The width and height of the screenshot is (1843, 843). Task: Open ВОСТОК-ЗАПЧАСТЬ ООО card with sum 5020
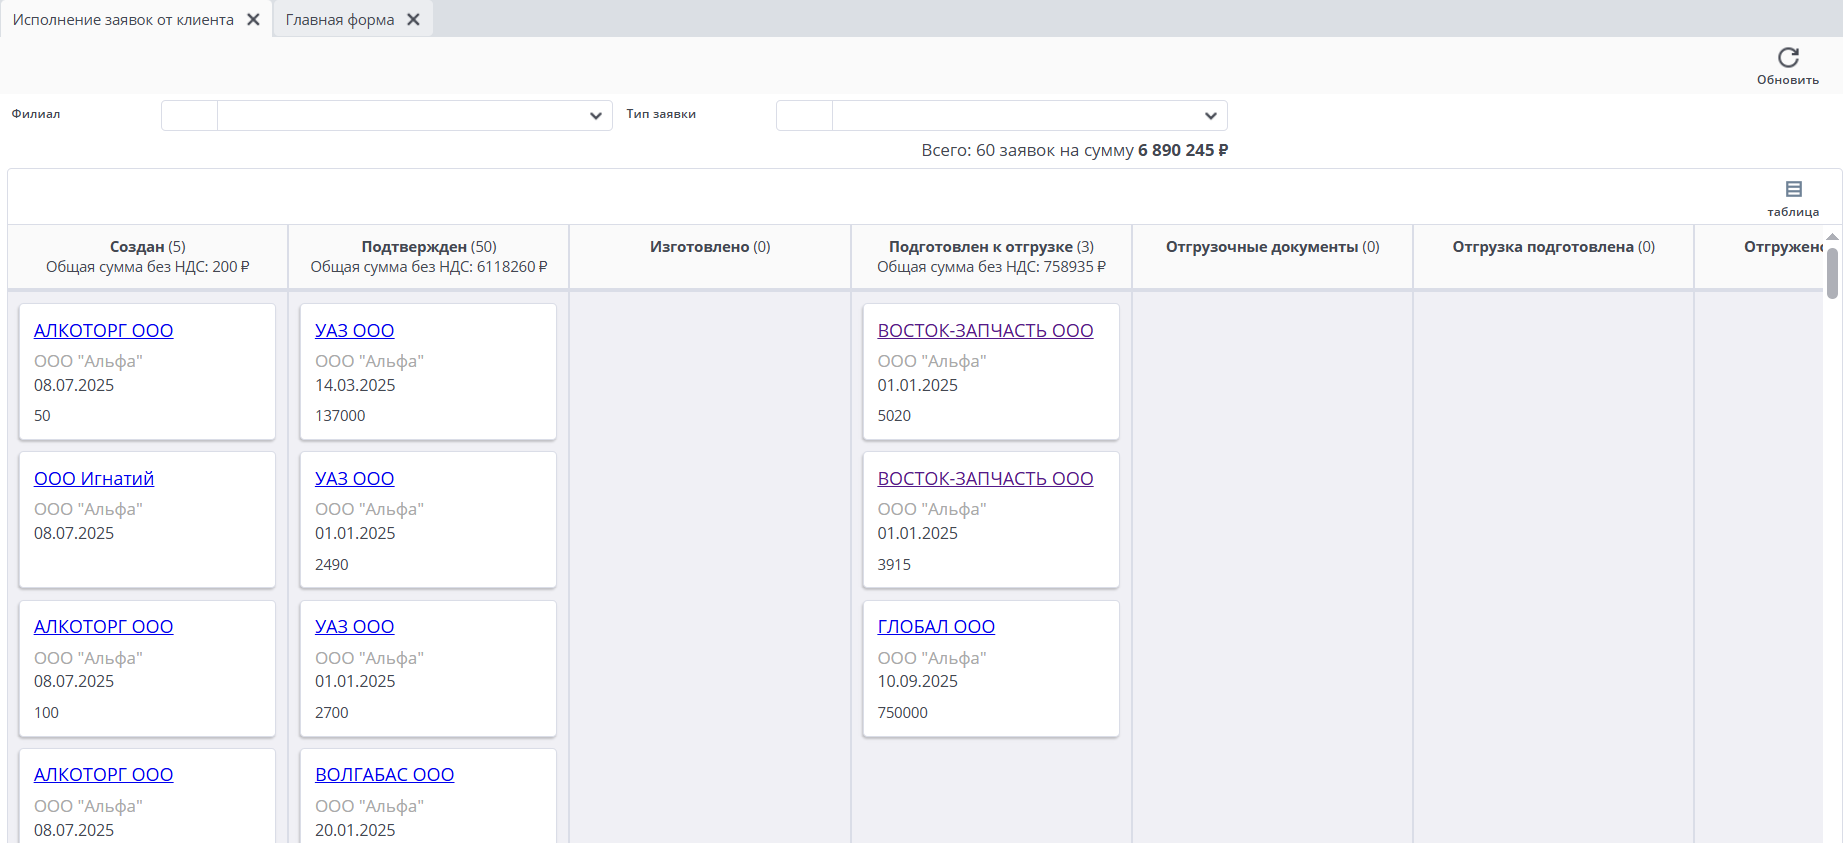click(985, 331)
